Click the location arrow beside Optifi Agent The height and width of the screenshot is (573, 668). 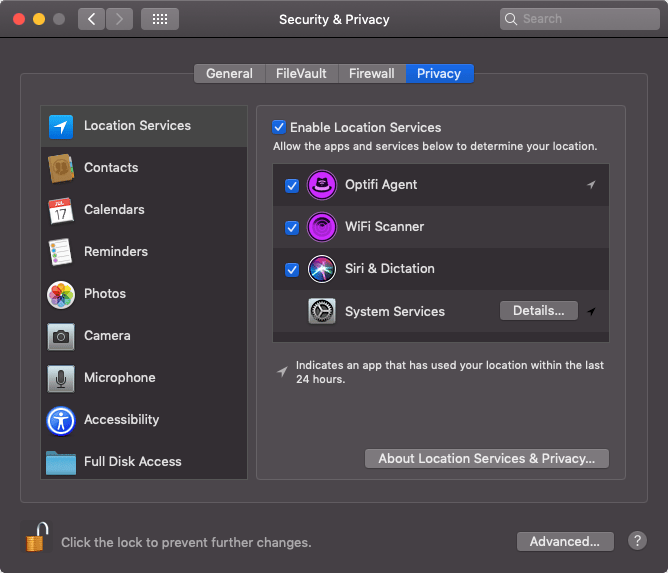coord(591,184)
